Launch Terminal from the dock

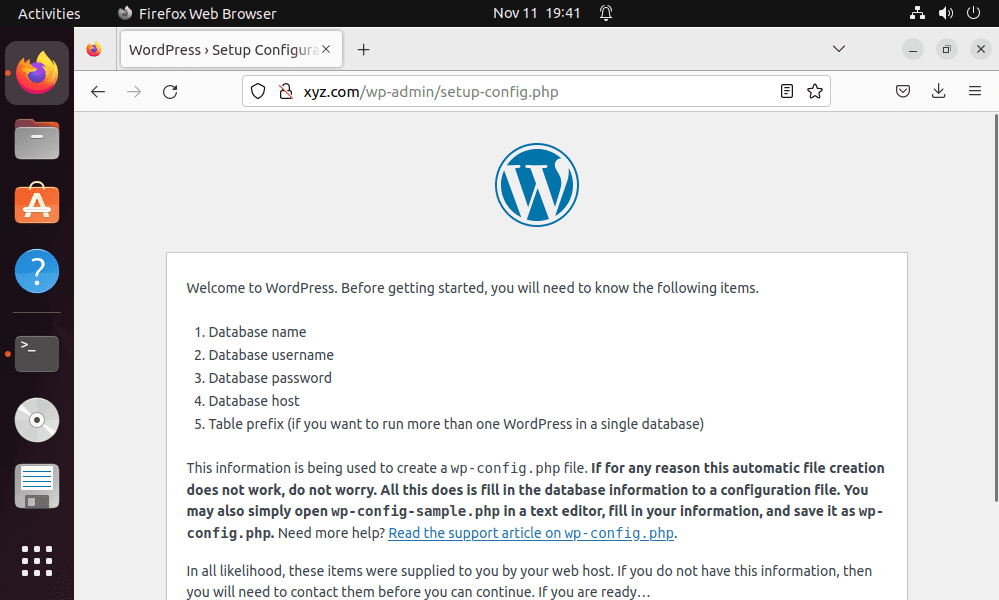click(37, 353)
